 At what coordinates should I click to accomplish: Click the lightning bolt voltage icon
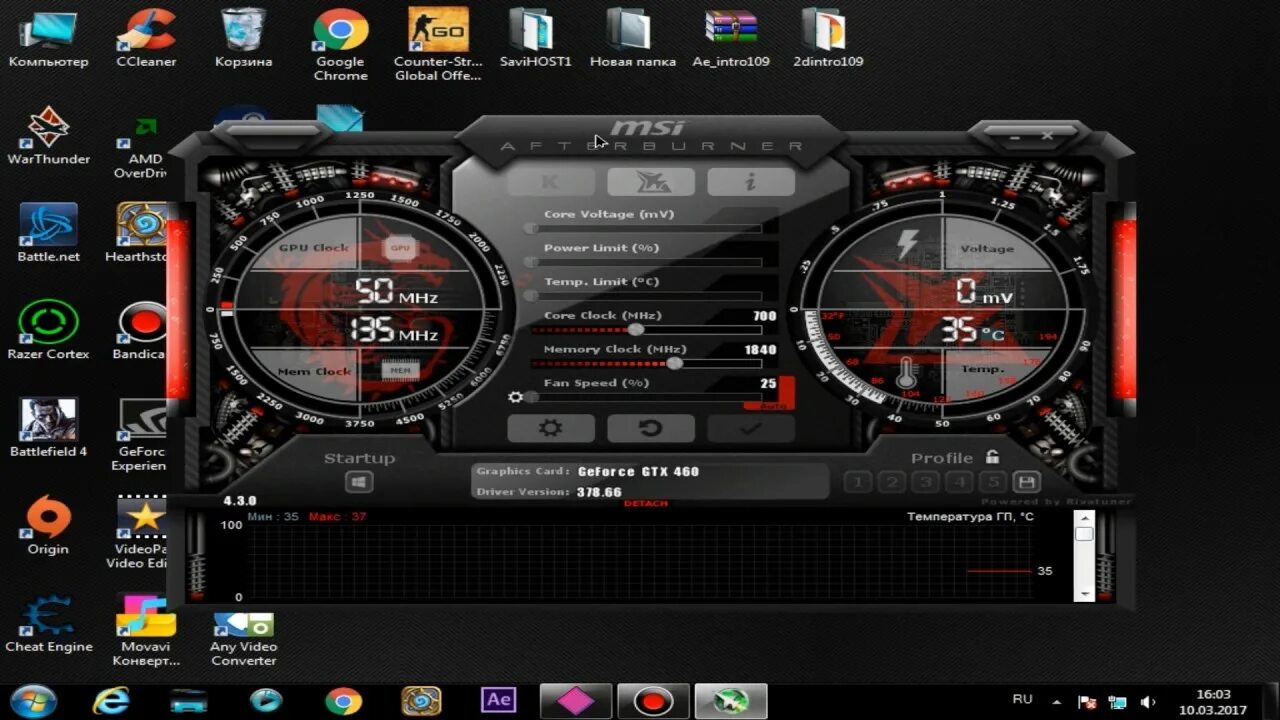coord(907,245)
